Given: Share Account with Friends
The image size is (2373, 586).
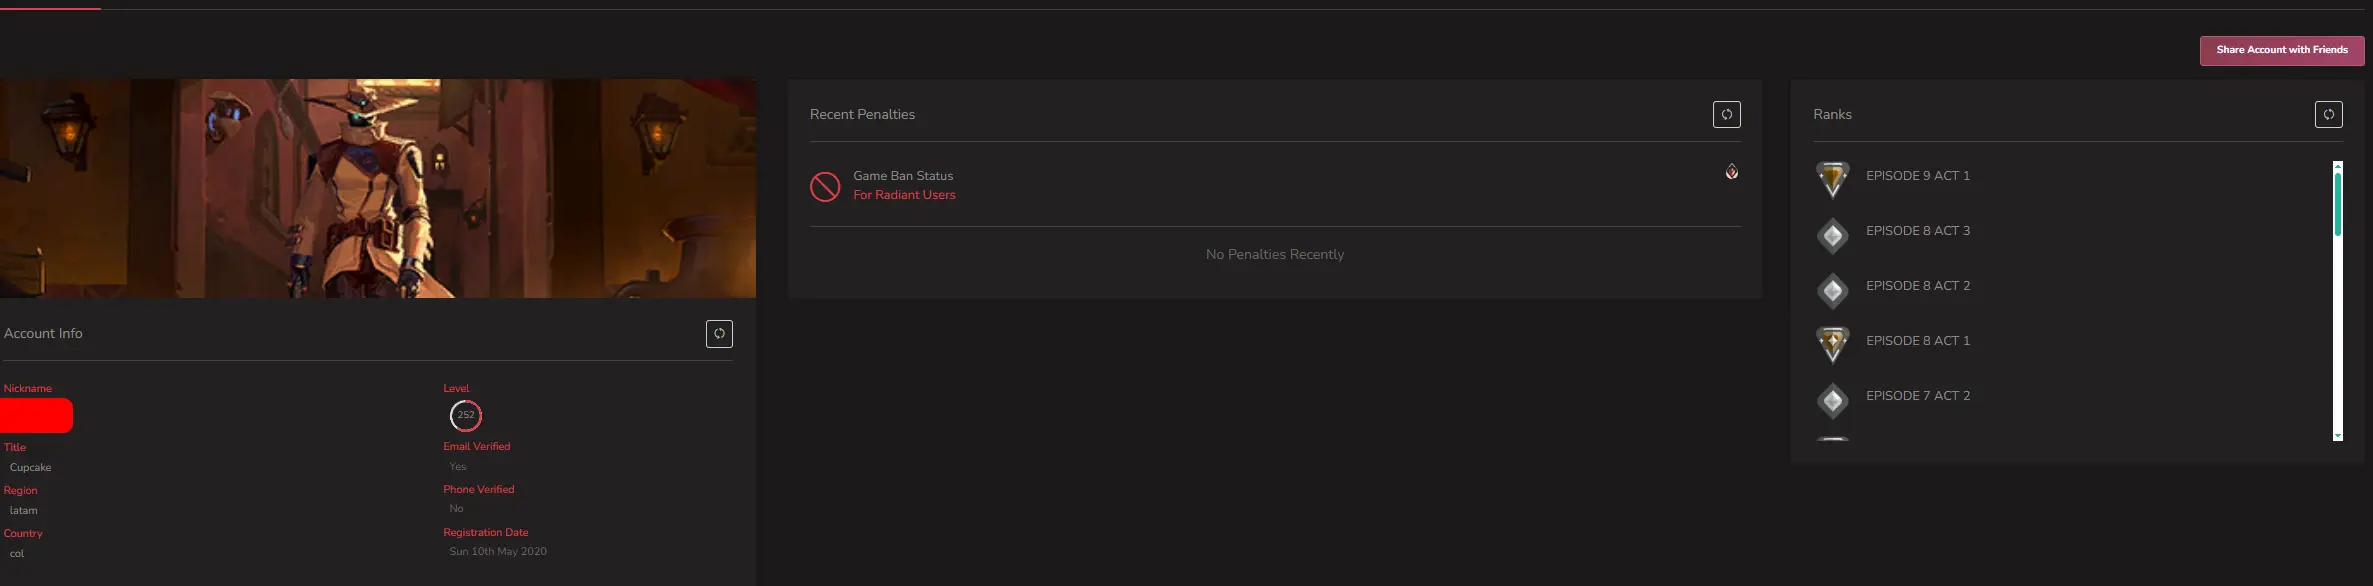Looking at the screenshot, I should pyautogui.click(x=2281, y=50).
